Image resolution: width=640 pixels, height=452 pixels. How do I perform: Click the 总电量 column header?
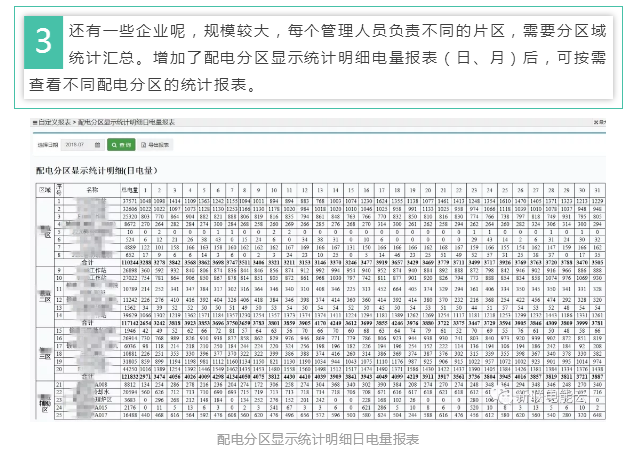[x=129, y=189]
